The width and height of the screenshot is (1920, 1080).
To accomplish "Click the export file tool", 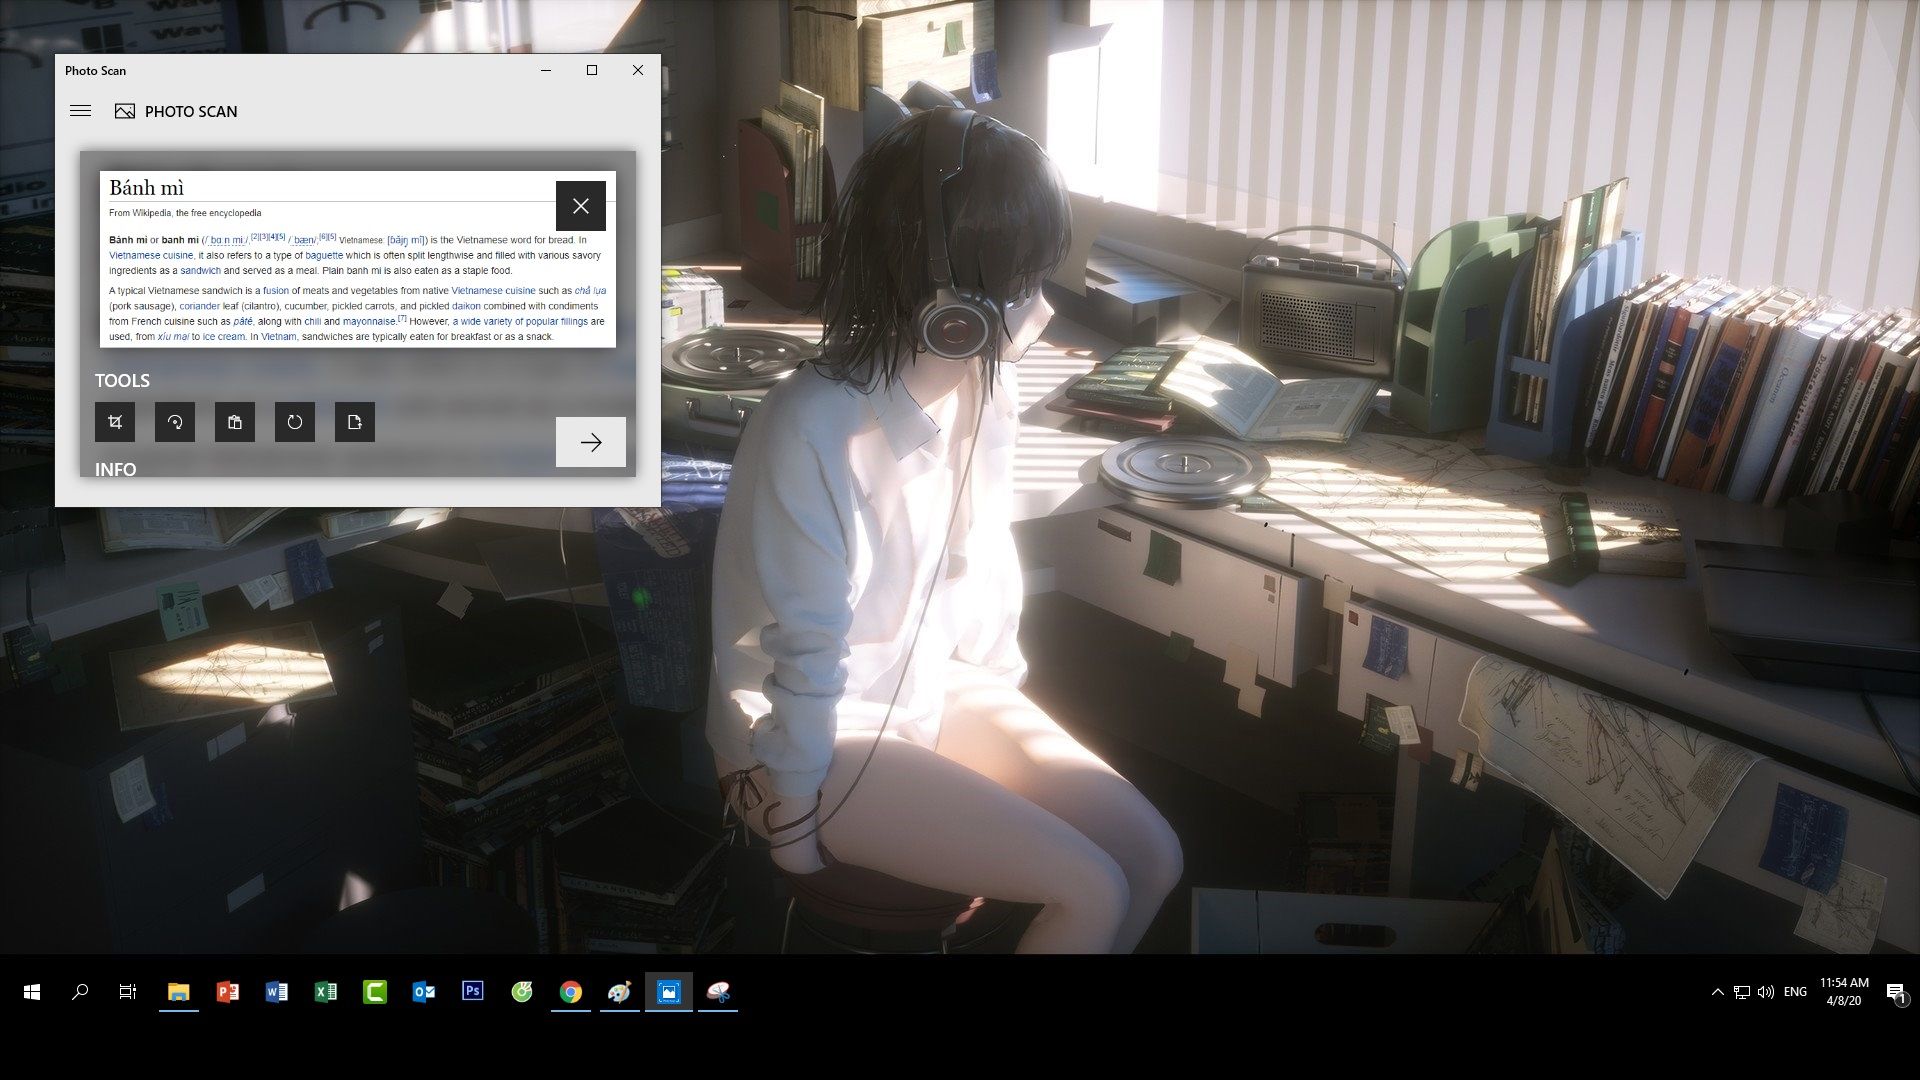I will tap(355, 422).
